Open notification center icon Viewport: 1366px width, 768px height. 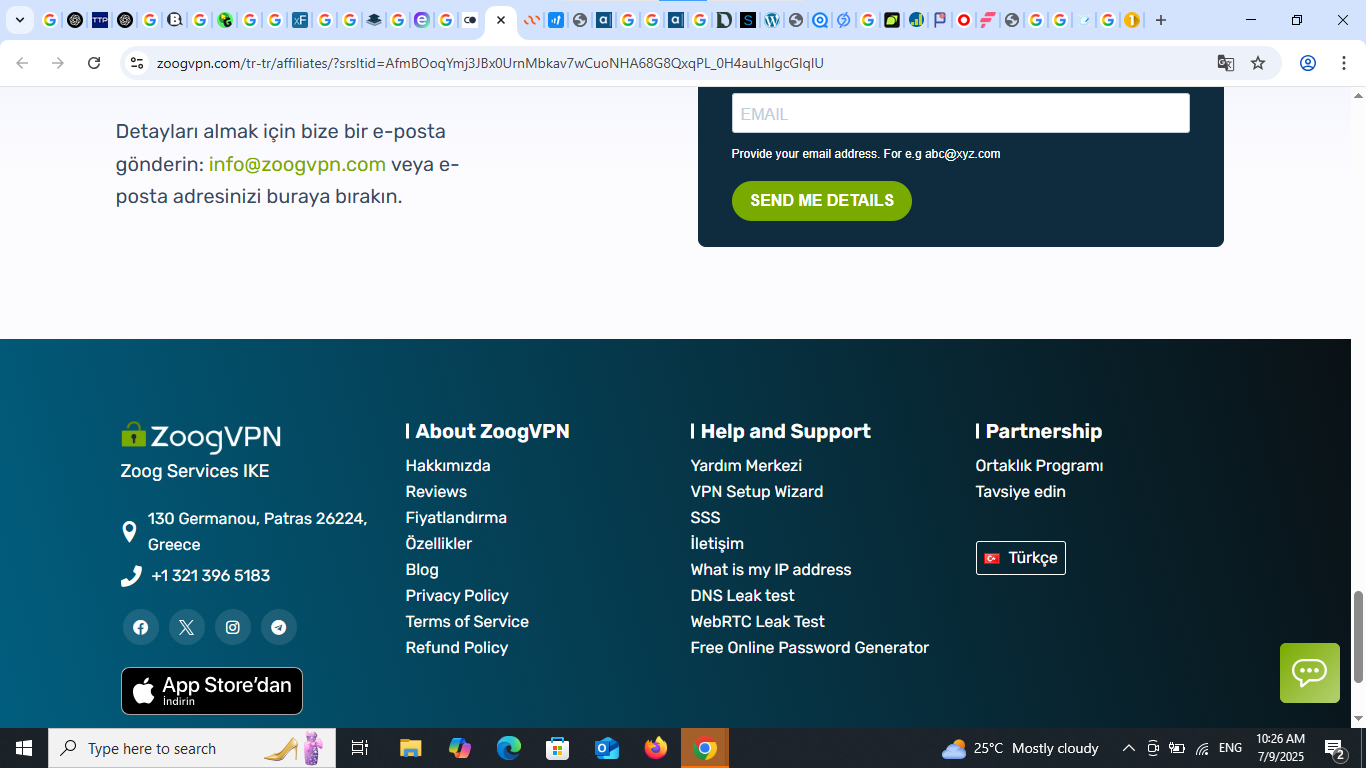[x=1335, y=748]
